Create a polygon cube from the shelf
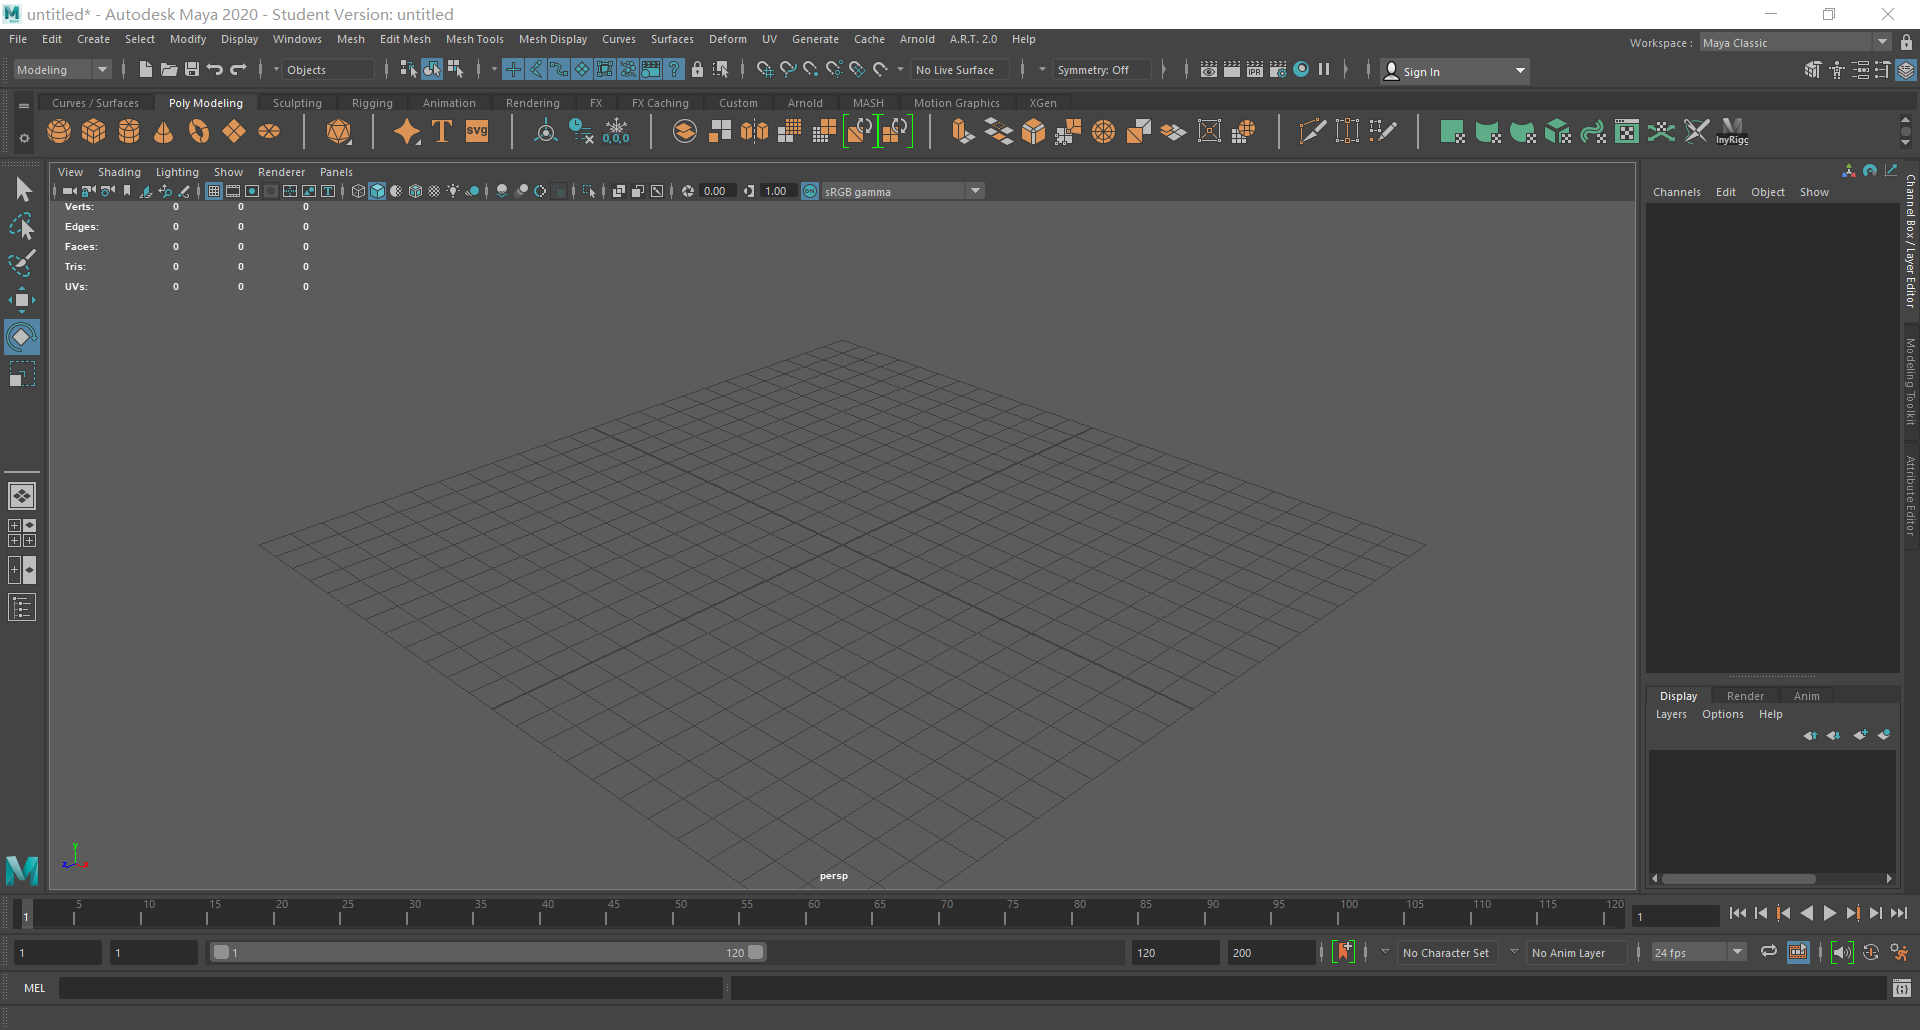1920x1030 pixels. pos(93,131)
